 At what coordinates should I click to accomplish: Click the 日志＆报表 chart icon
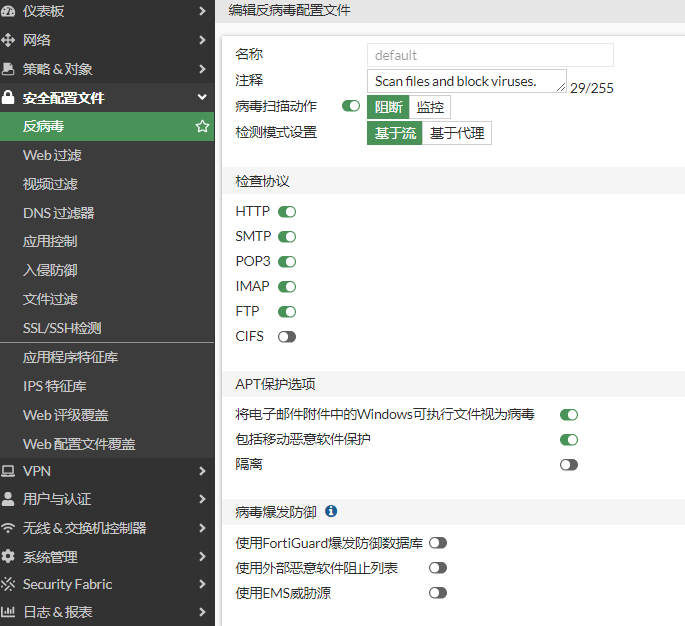[x=9, y=612]
